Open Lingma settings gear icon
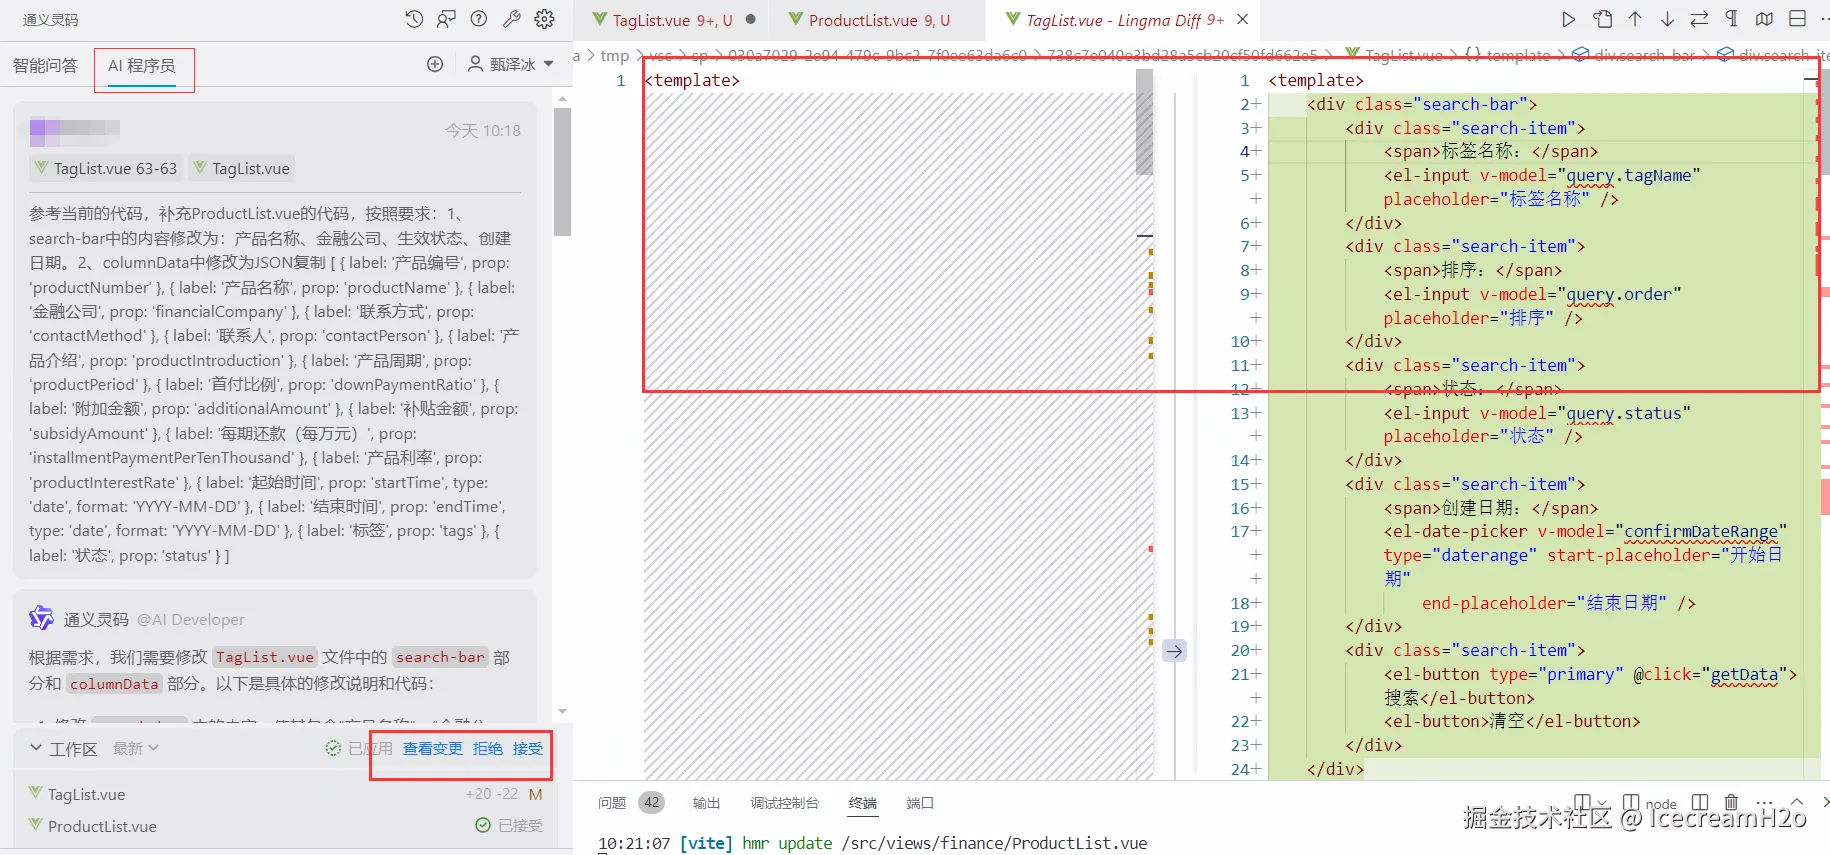Screen dimensions: 1830x855 pos(545,19)
